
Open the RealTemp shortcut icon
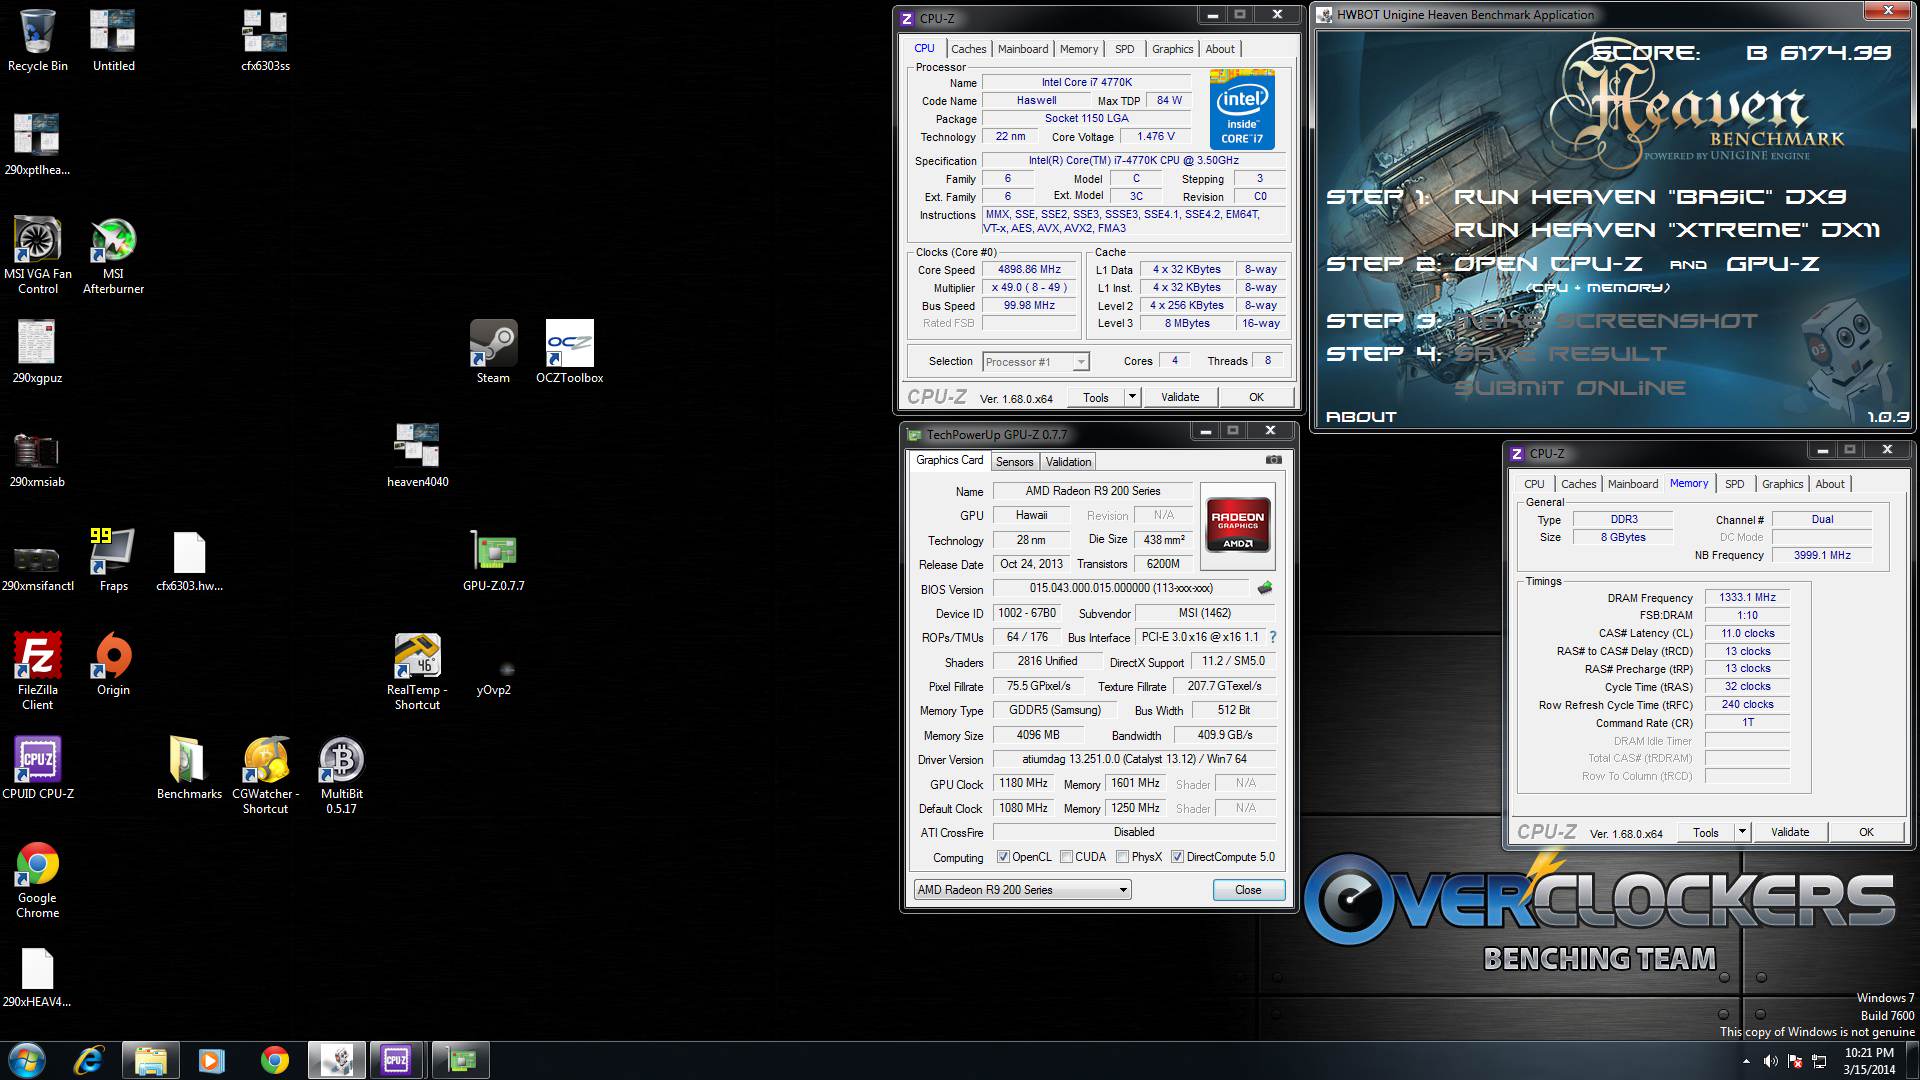point(417,671)
